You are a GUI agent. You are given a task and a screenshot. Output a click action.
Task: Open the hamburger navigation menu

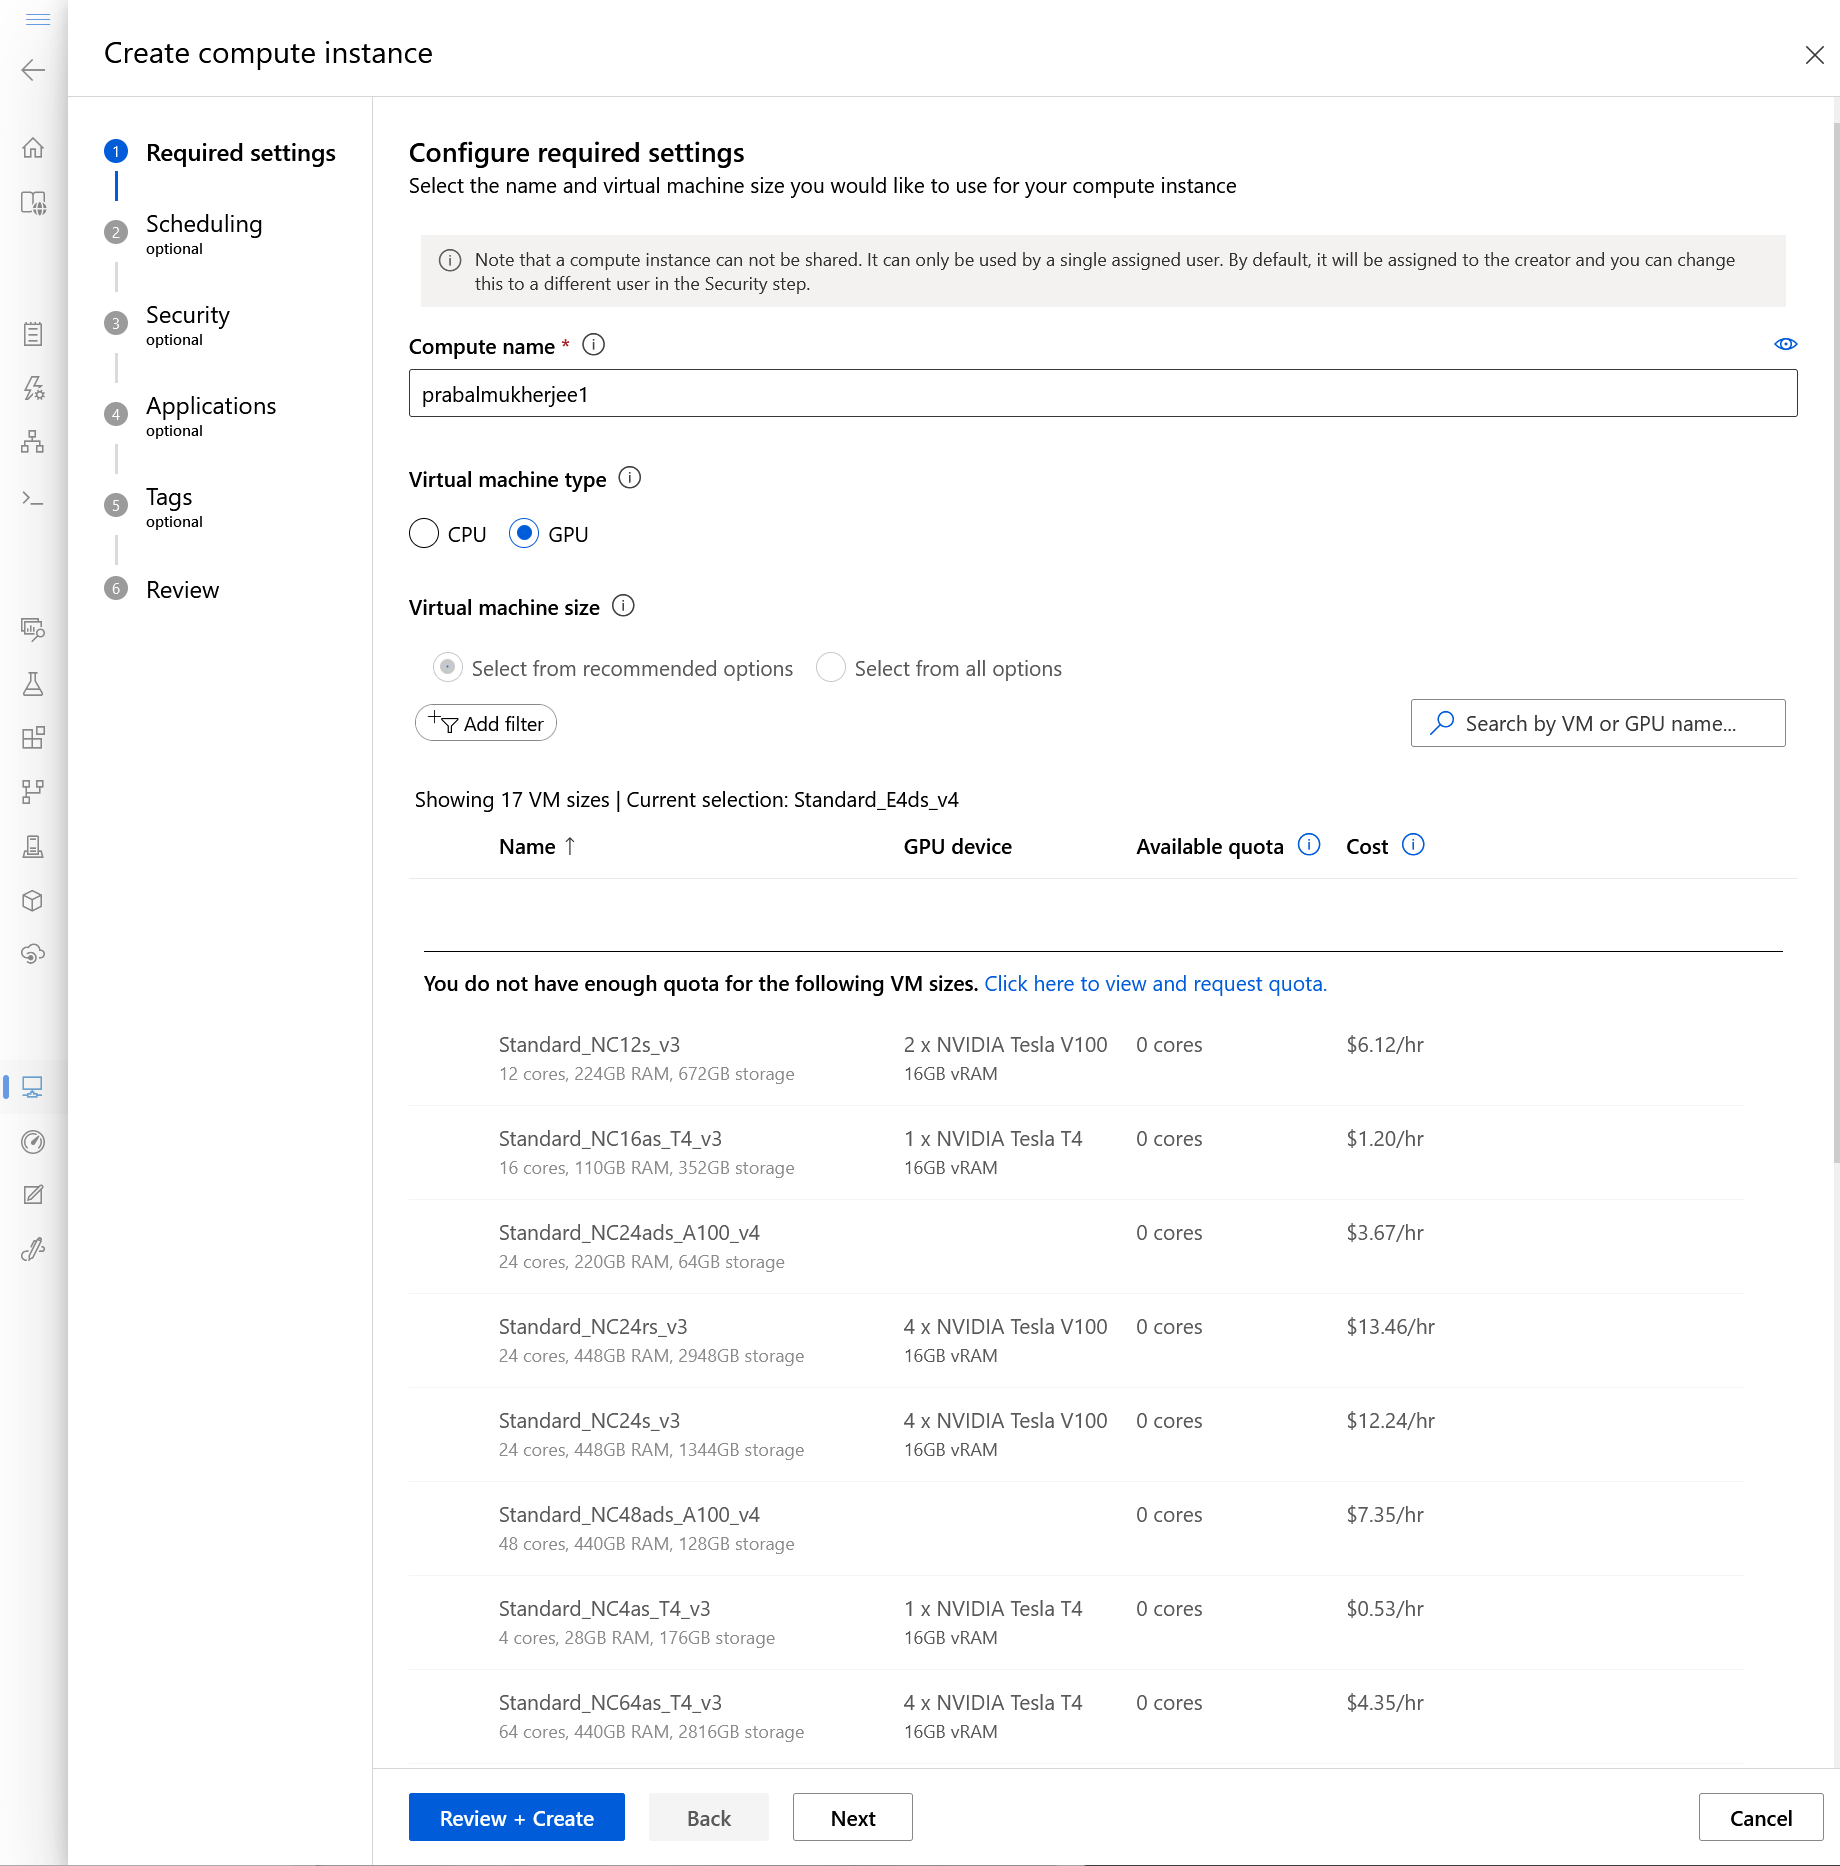[38, 19]
